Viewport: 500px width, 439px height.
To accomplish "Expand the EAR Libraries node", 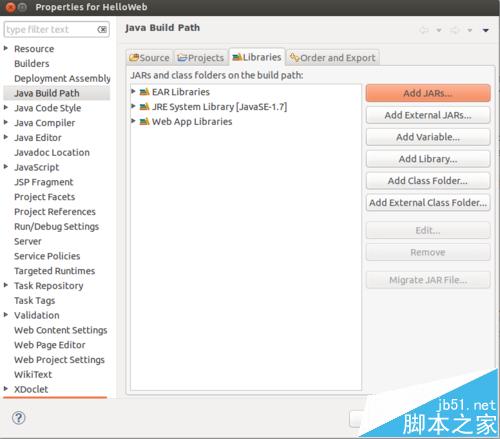I will (x=133, y=91).
